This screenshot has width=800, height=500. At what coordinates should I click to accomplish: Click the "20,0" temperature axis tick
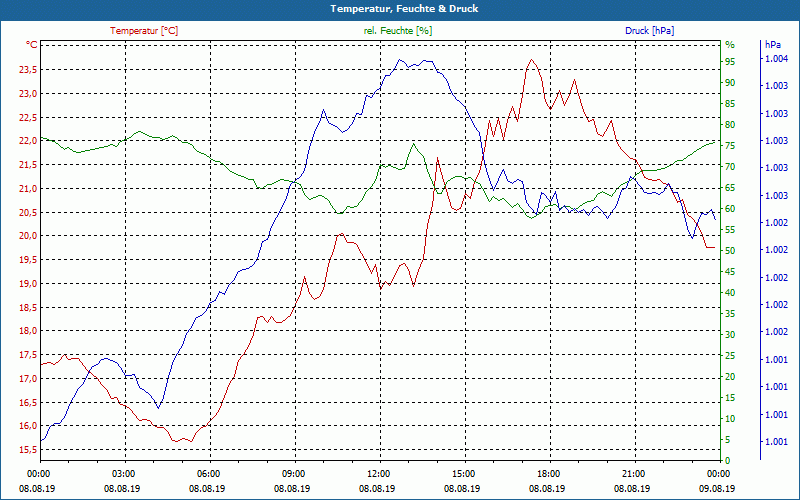tap(28, 236)
